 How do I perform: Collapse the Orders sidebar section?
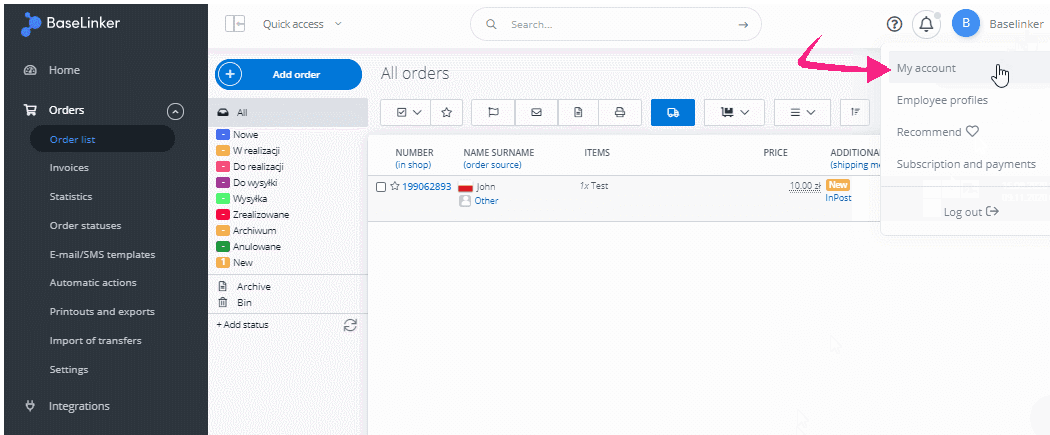pyautogui.click(x=175, y=111)
